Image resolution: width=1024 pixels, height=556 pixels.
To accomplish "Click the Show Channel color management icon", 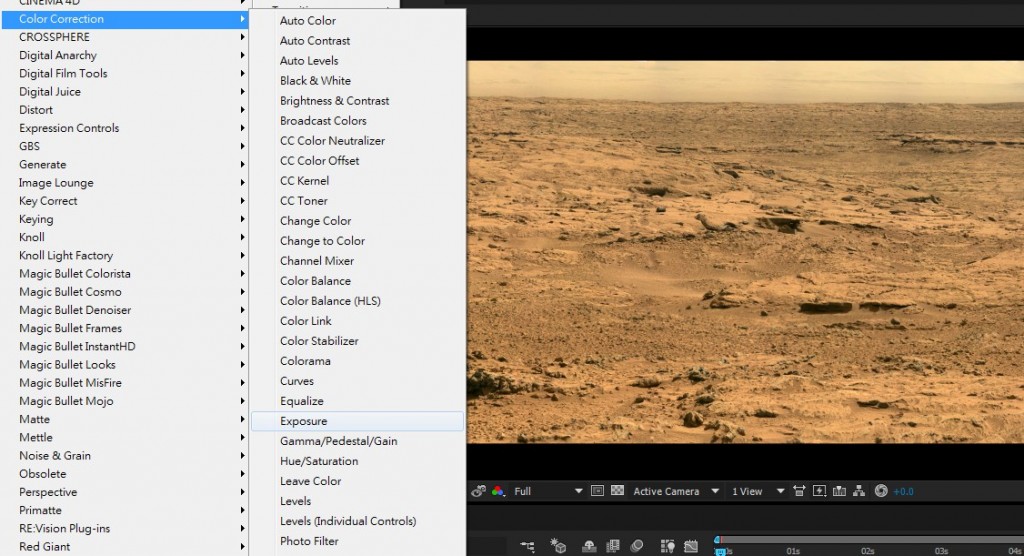I will [498, 491].
